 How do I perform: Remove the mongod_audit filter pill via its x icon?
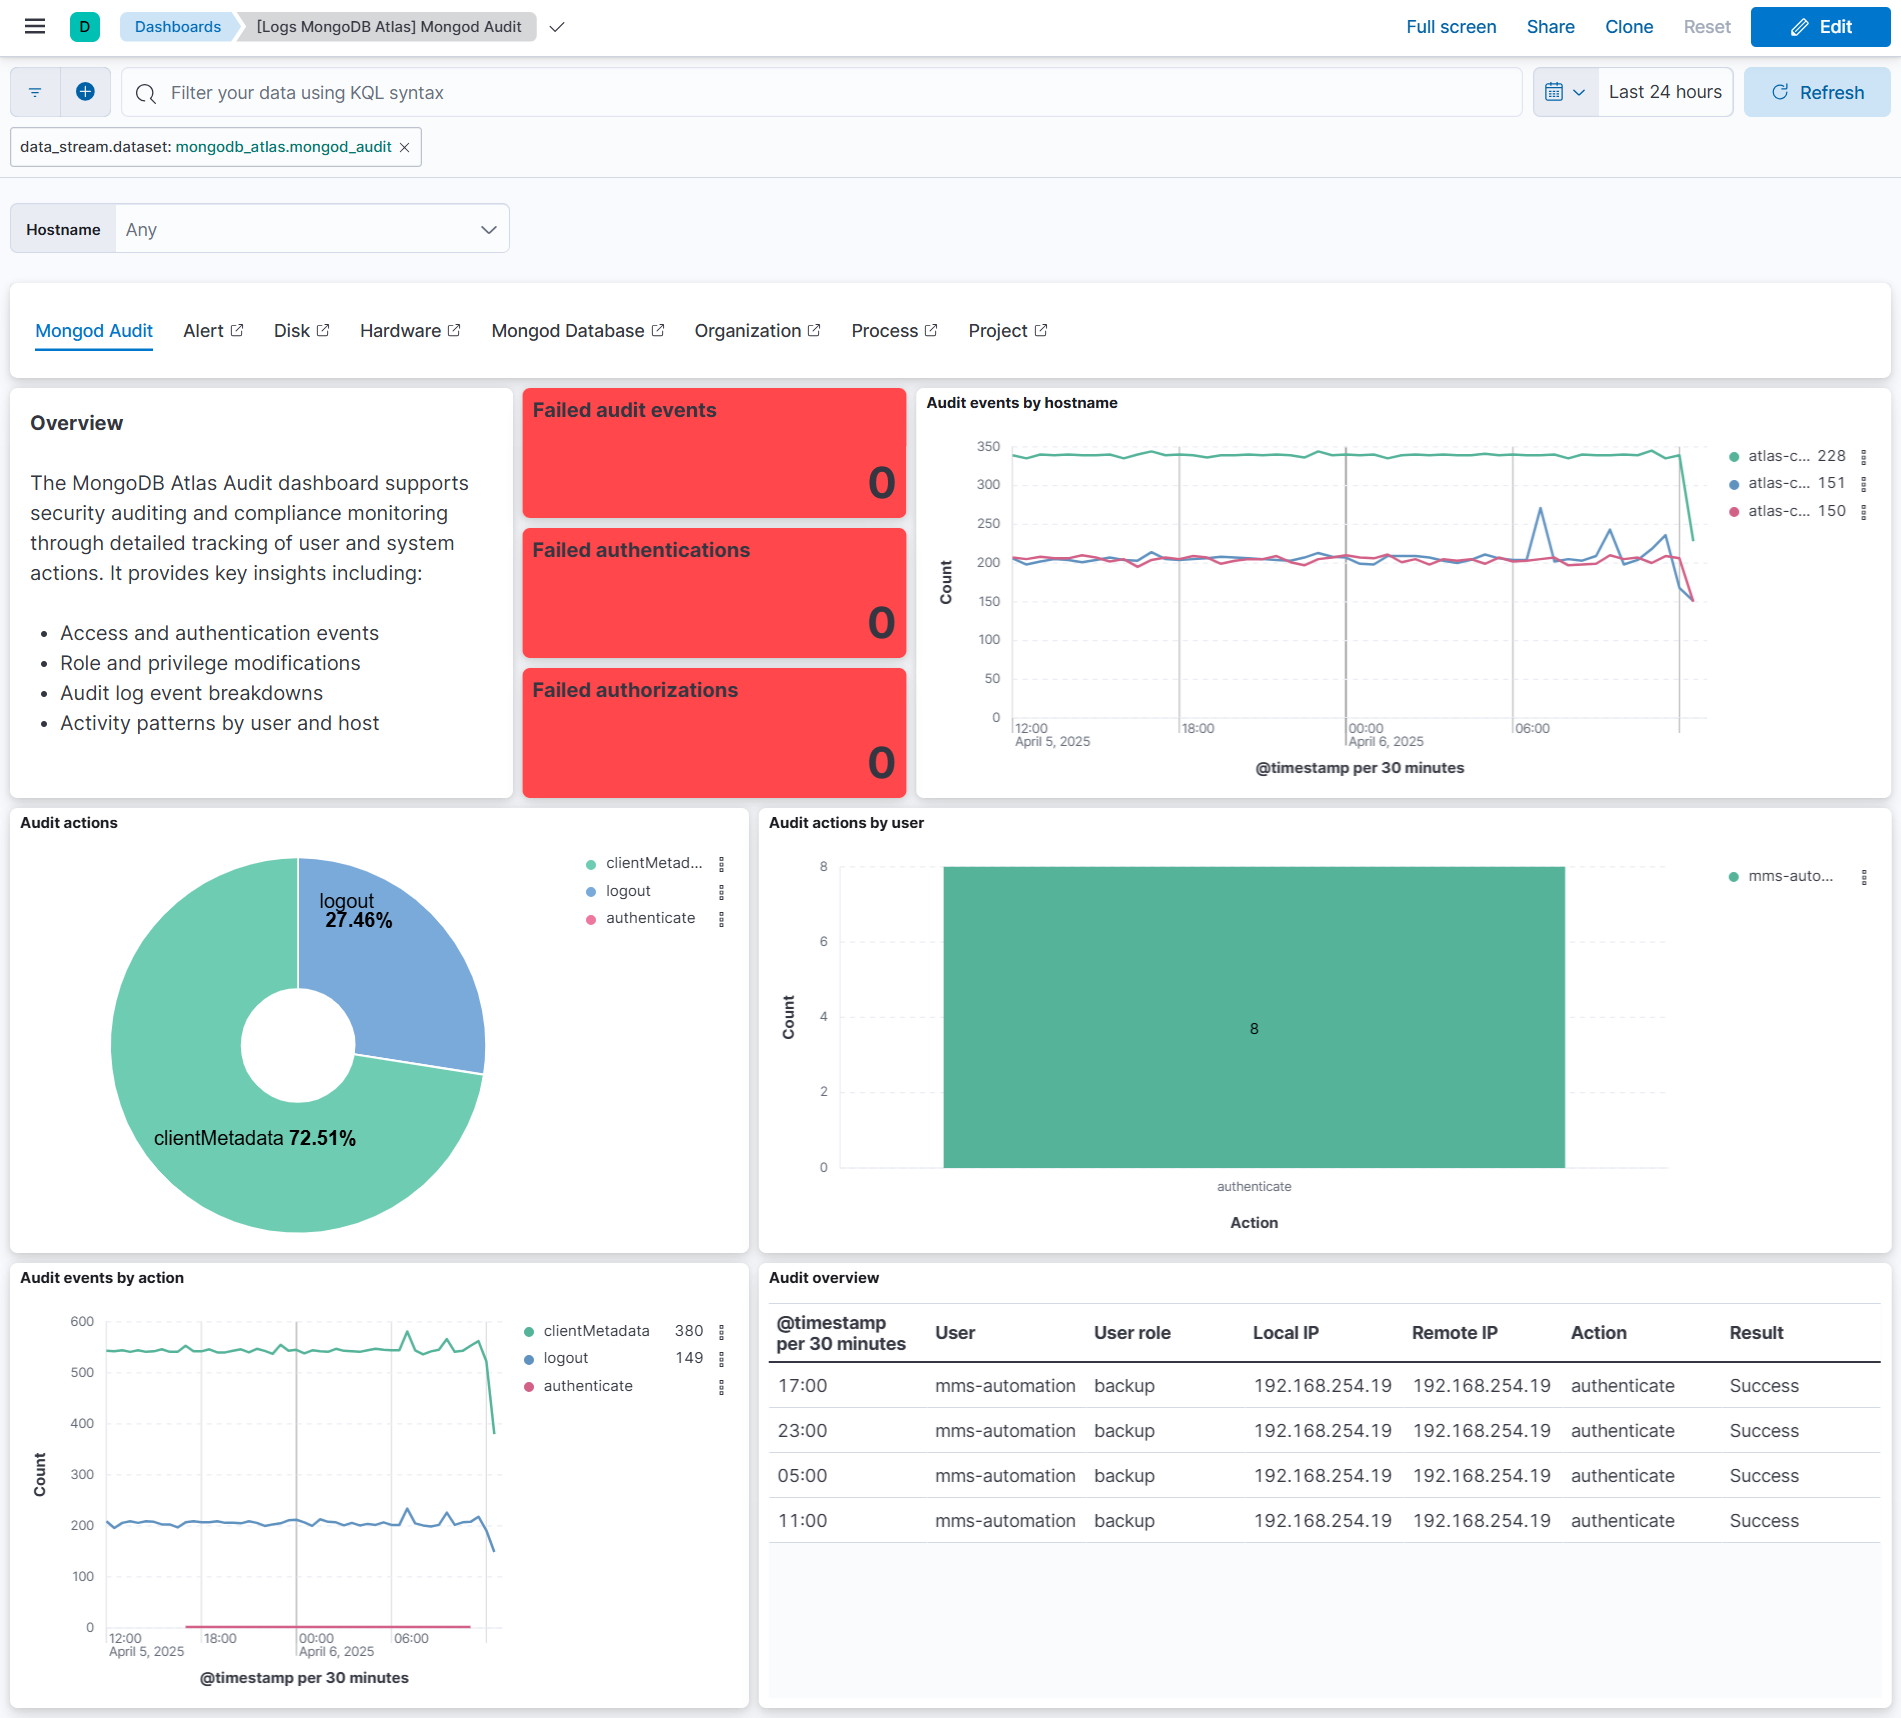(x=404, y=147)
